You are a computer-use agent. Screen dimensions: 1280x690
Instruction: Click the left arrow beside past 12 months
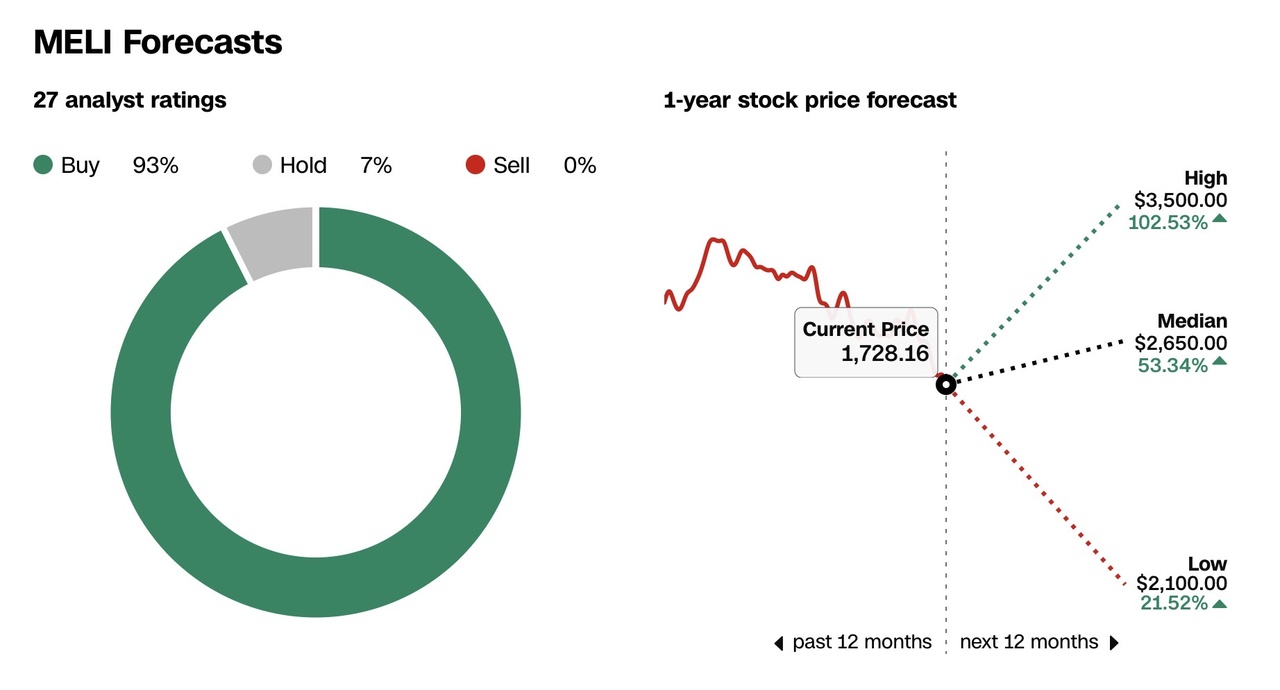point(779,643)
